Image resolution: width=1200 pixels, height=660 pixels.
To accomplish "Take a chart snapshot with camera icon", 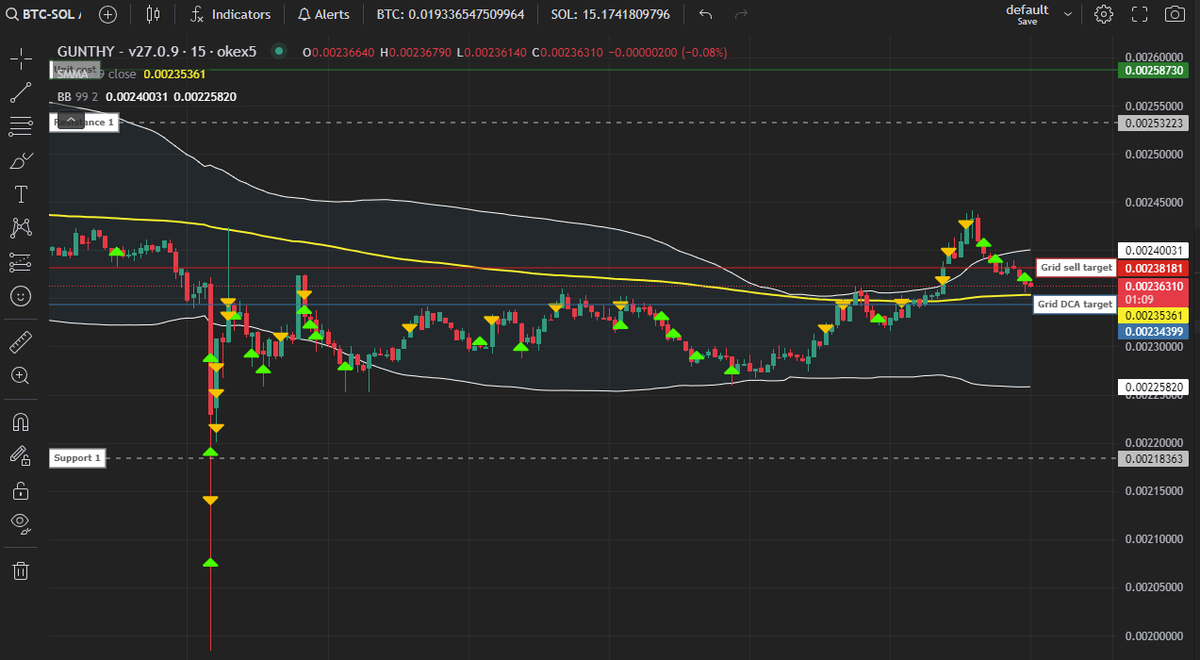I will coord(1175,14).
